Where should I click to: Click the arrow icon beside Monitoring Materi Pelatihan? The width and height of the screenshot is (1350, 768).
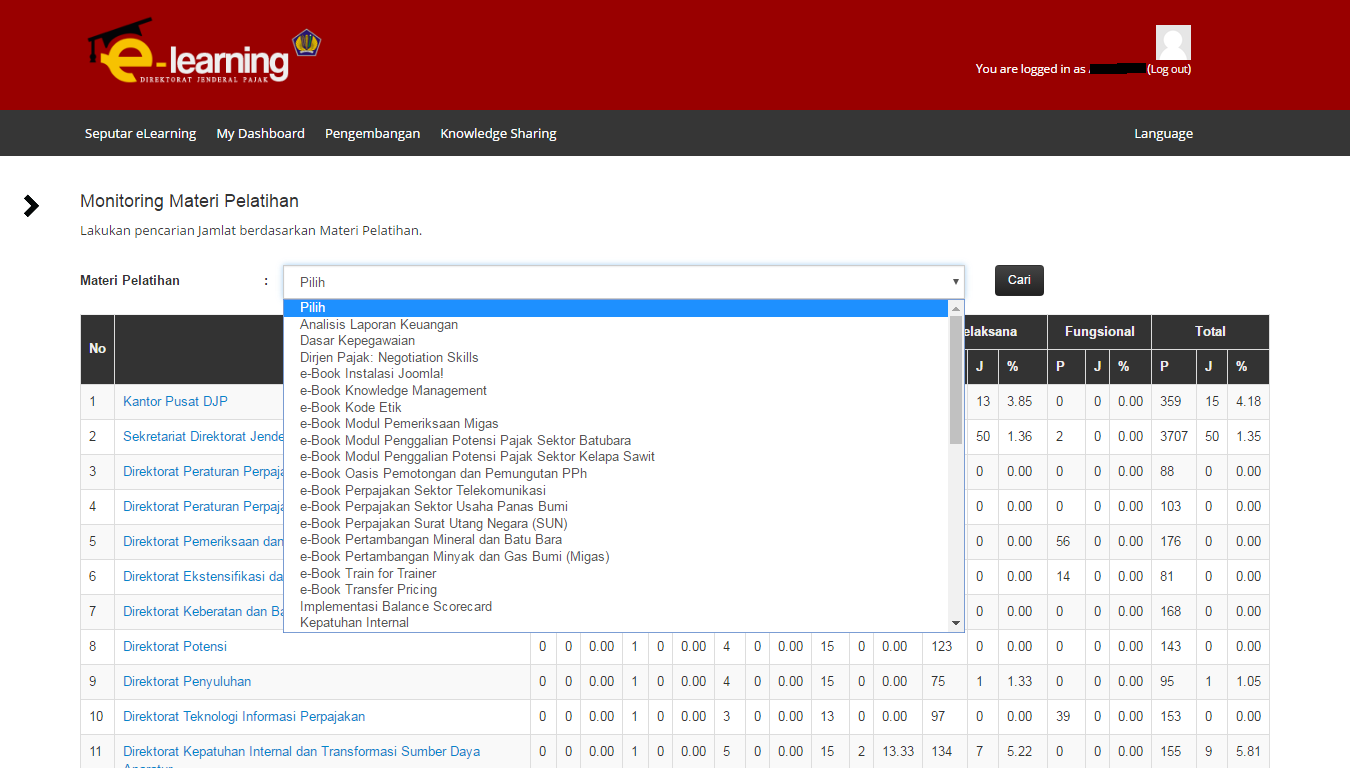click(31, 205)
